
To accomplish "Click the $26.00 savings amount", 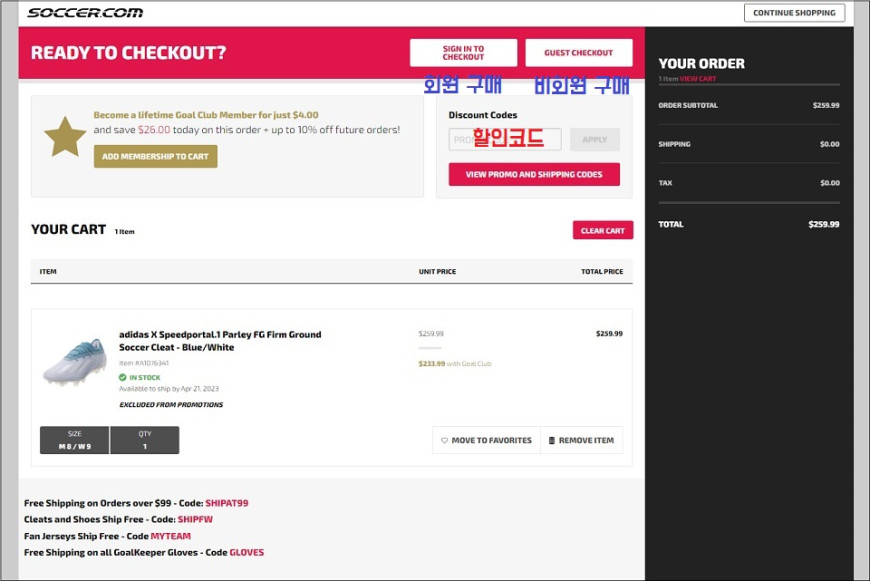I will point(154,129).
